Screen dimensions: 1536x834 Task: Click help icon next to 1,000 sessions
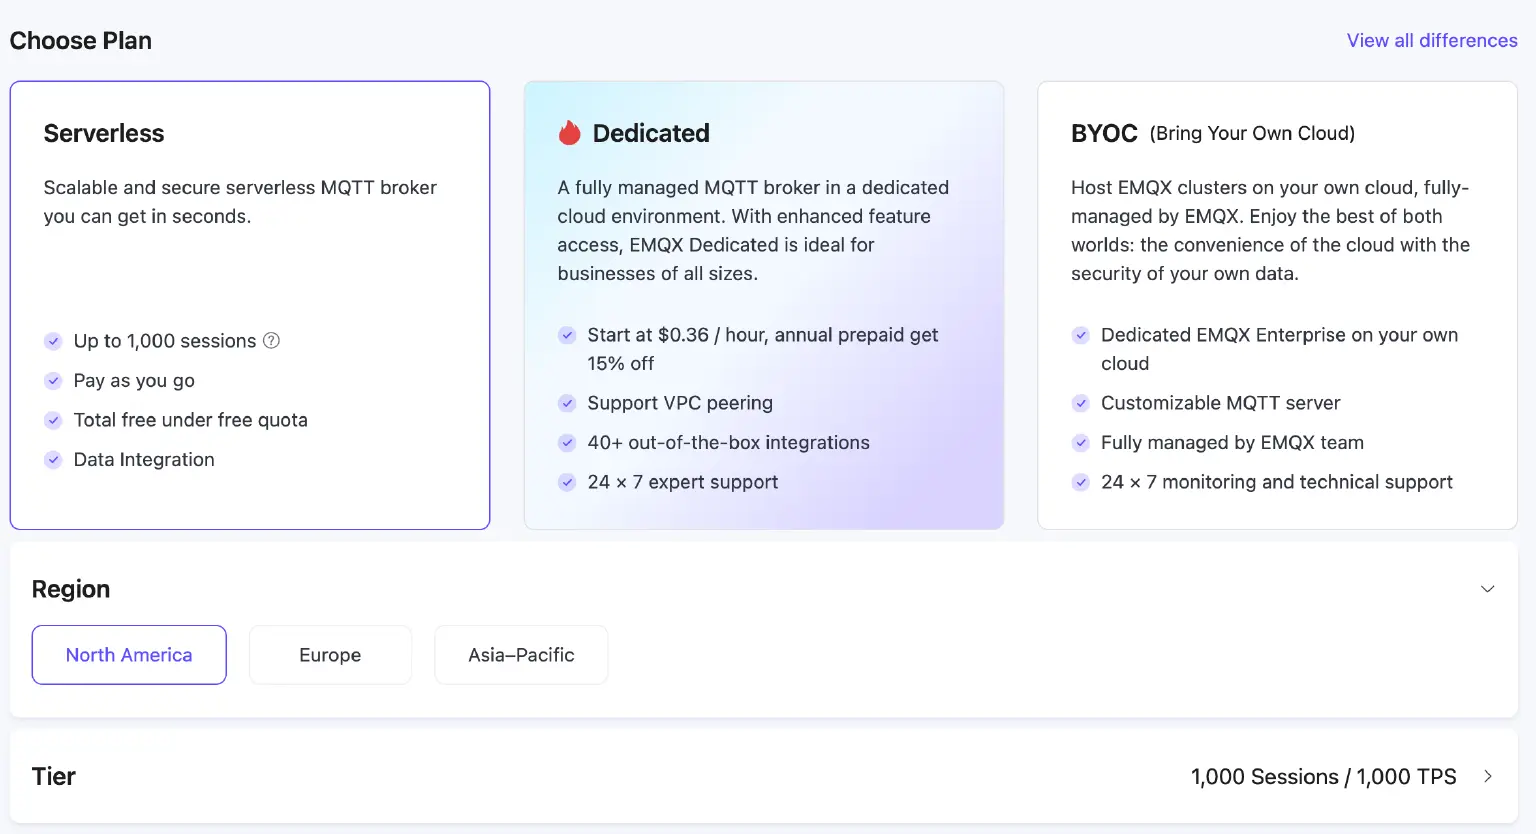pos(271,341)
